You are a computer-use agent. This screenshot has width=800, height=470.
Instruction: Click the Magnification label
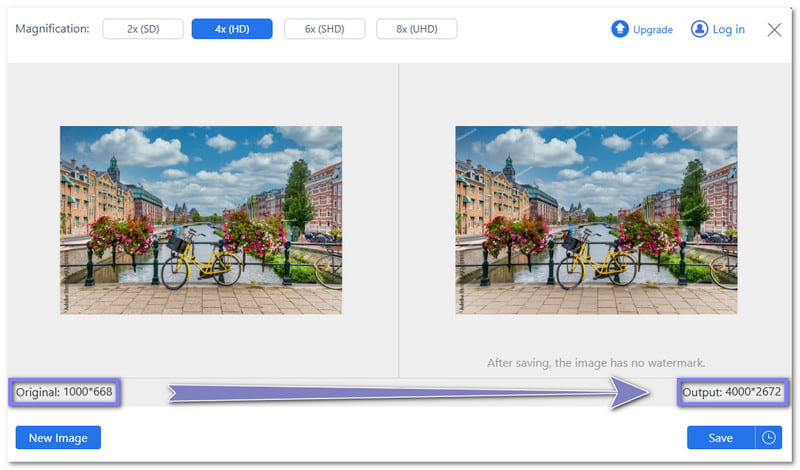tap(53, 29)
